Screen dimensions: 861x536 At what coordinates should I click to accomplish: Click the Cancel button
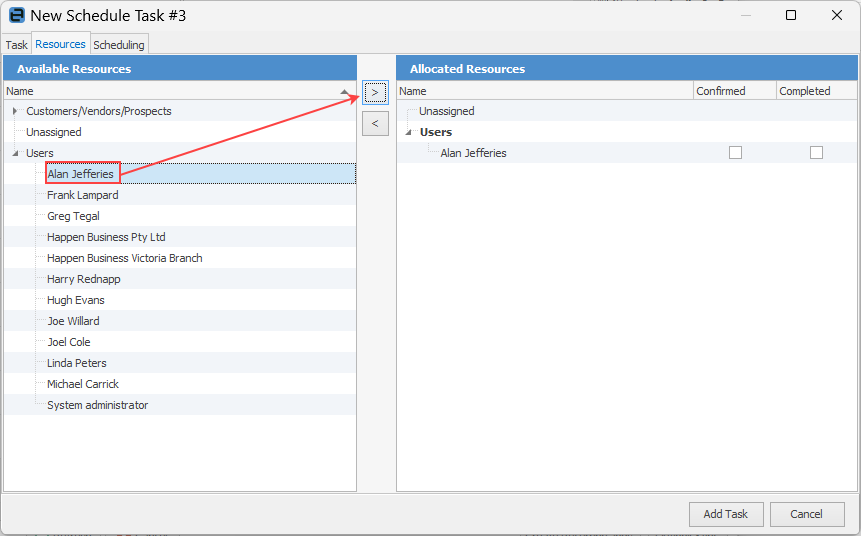(x=807, y=514)
